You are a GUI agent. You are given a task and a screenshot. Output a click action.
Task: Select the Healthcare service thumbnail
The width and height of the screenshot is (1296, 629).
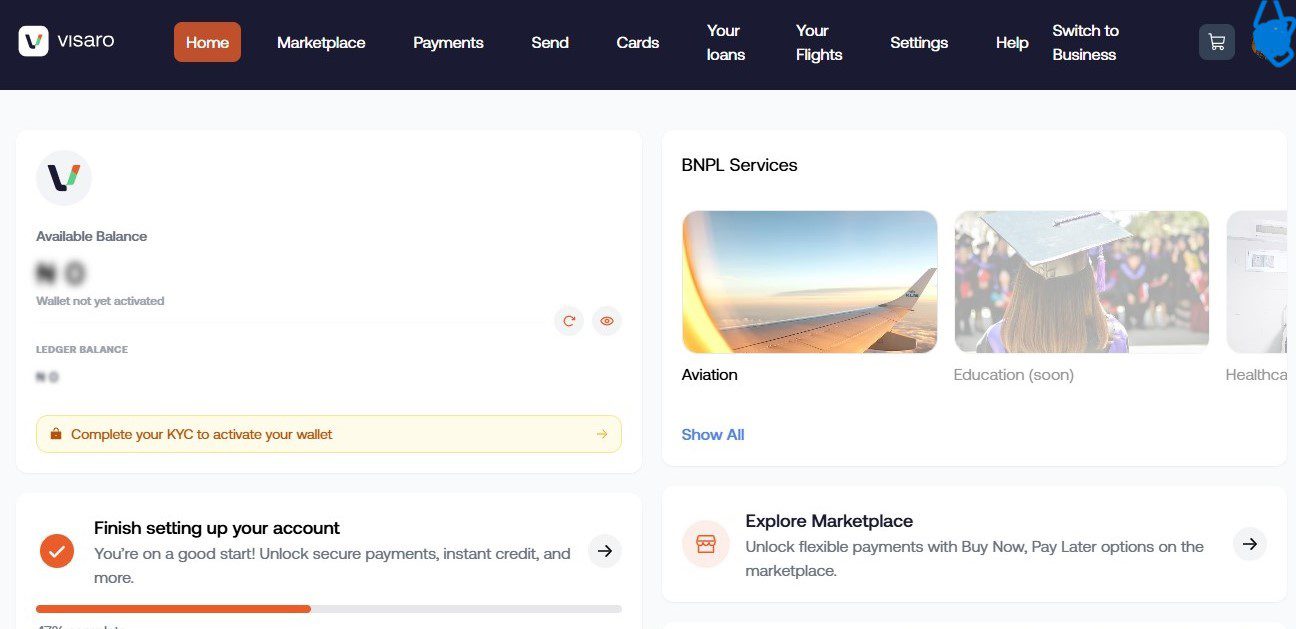pos(1257,282)
